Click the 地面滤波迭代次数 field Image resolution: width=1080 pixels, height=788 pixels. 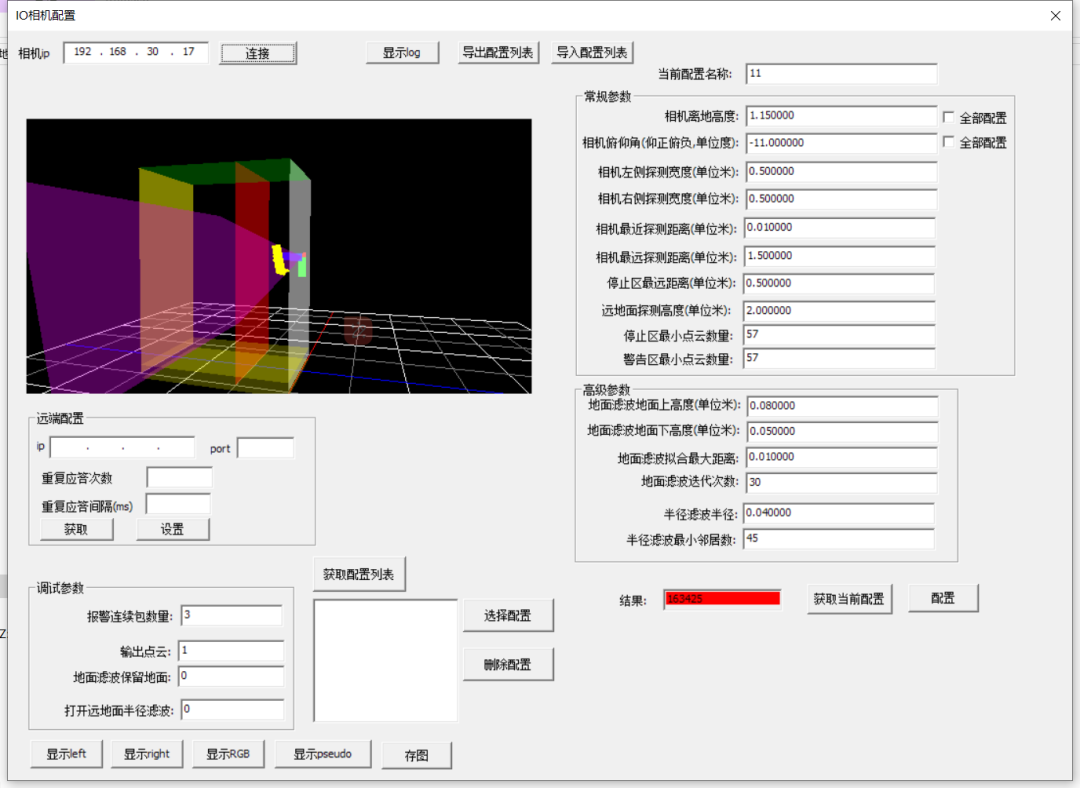click(842, 482)
